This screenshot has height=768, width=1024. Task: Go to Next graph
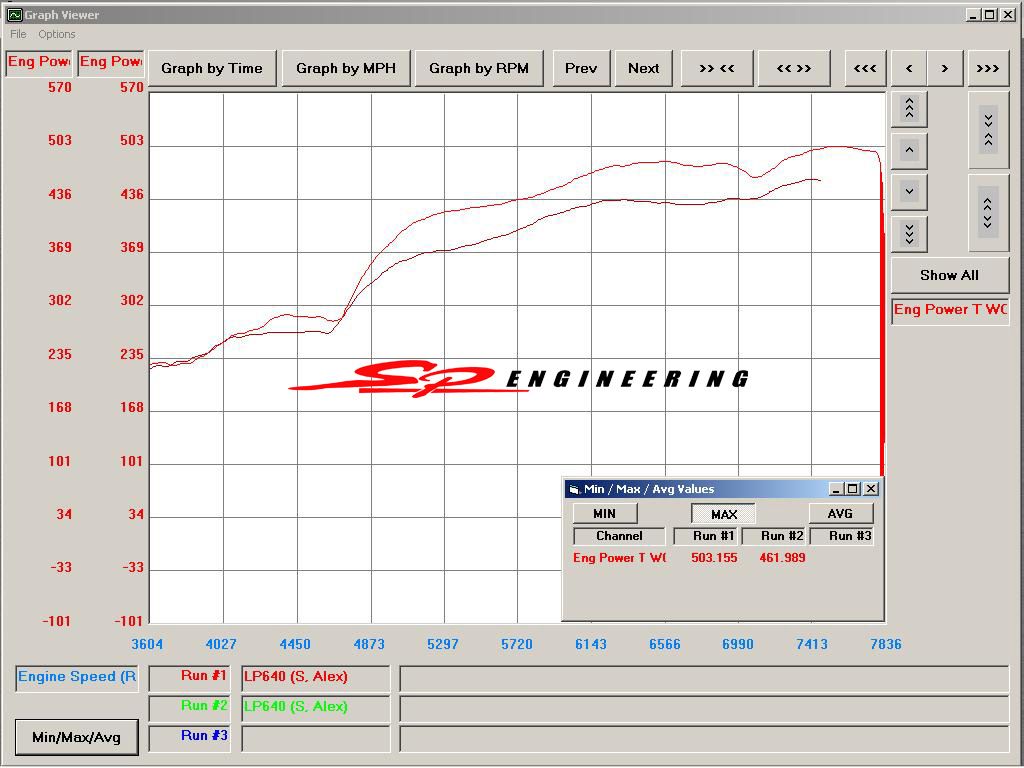643,69
